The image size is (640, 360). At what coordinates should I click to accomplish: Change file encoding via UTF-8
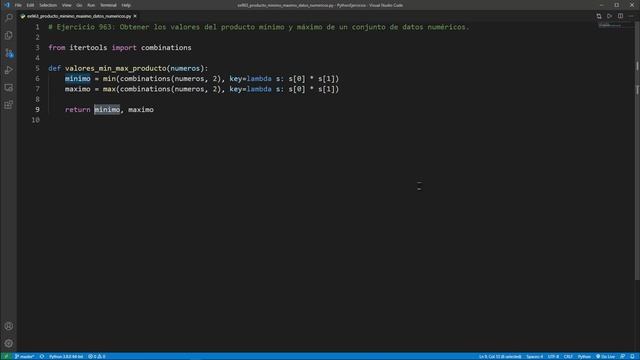(553, 356)
